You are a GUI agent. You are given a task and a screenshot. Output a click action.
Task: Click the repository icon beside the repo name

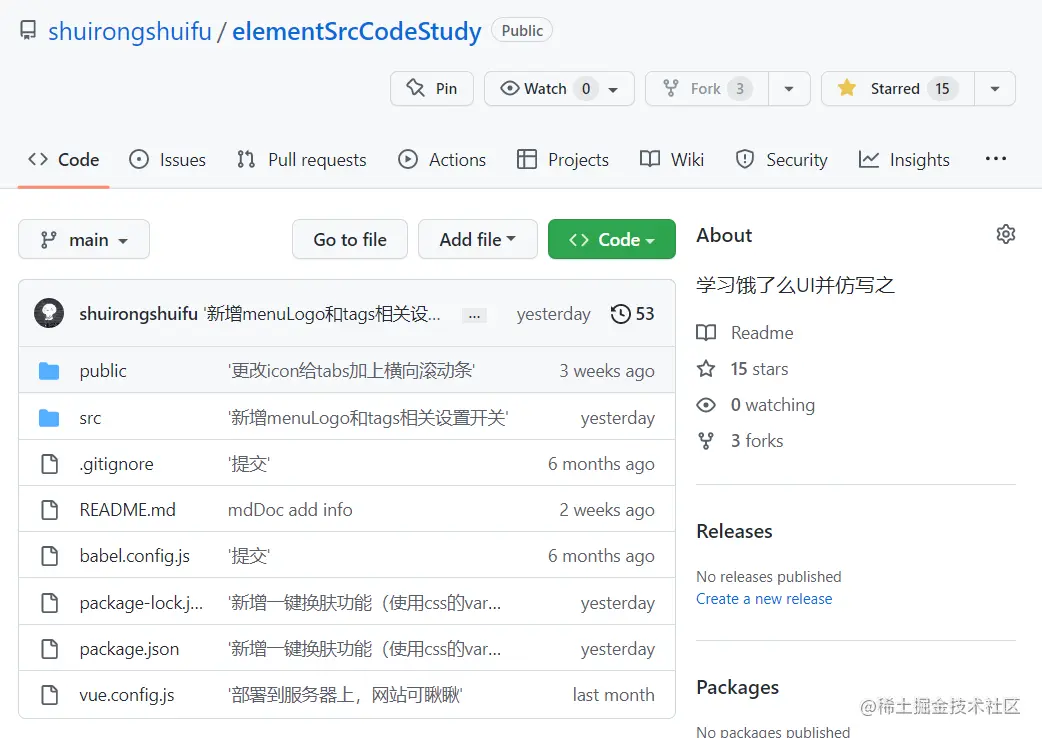pos(28,31)
